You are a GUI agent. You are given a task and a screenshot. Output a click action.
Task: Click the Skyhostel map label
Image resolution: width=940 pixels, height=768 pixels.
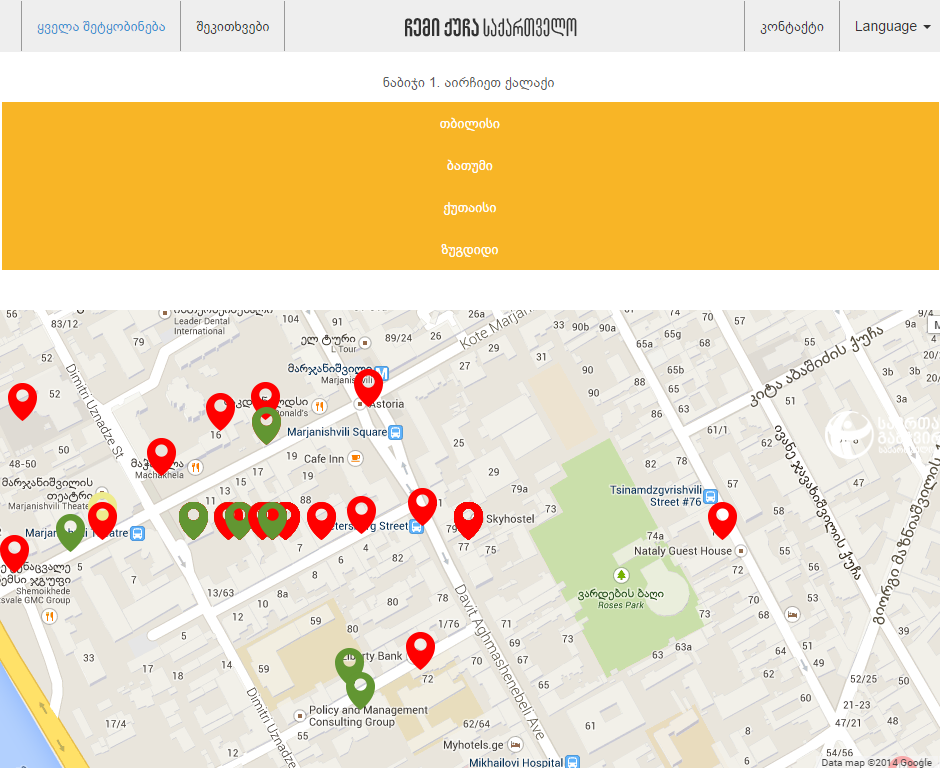pos(510,519)
